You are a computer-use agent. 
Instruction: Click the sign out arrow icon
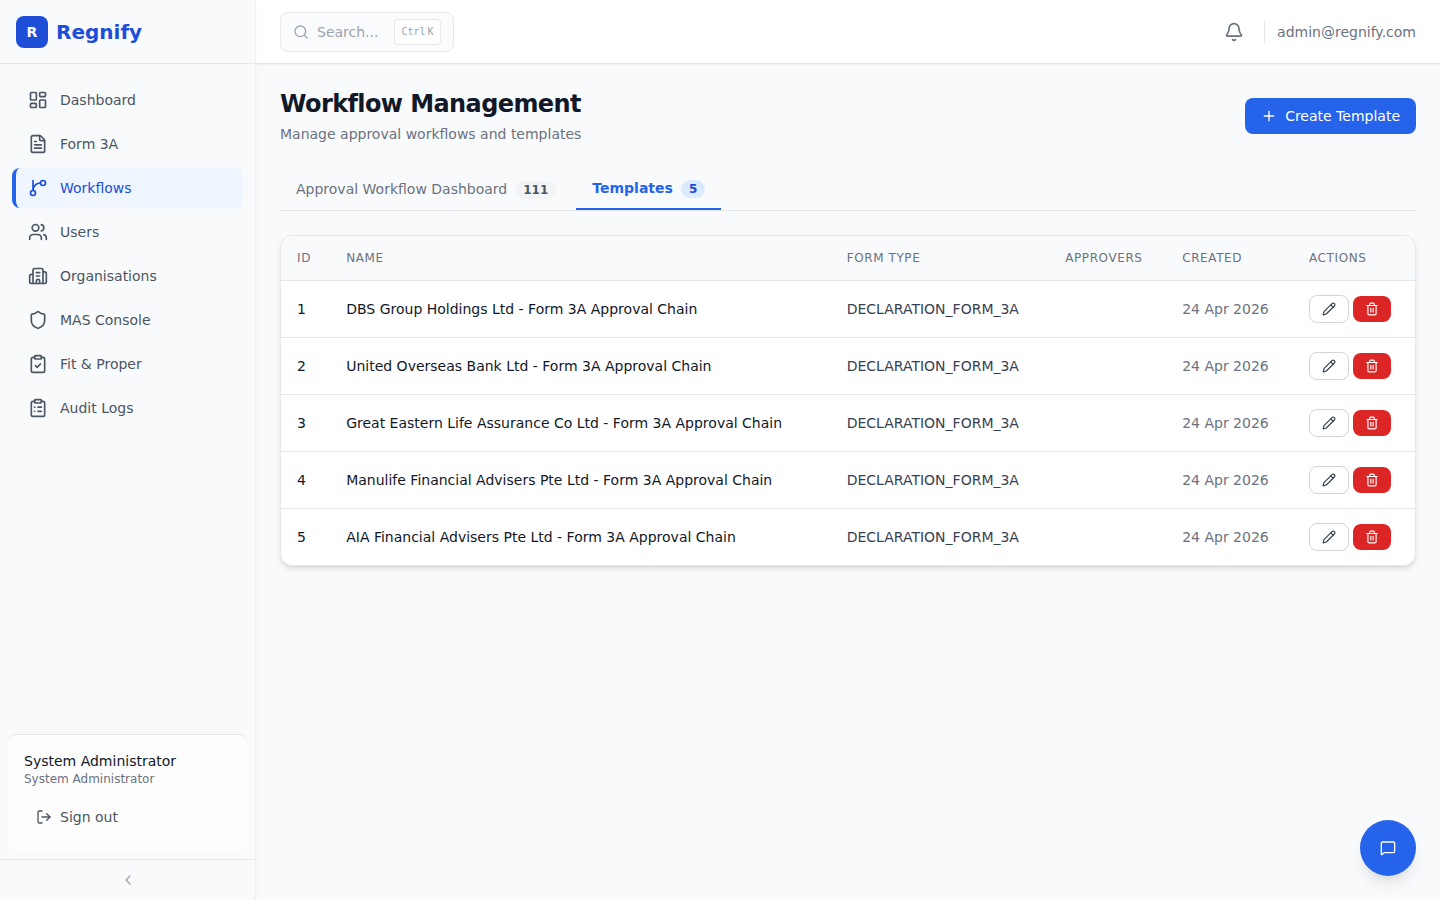coord(44,817)
